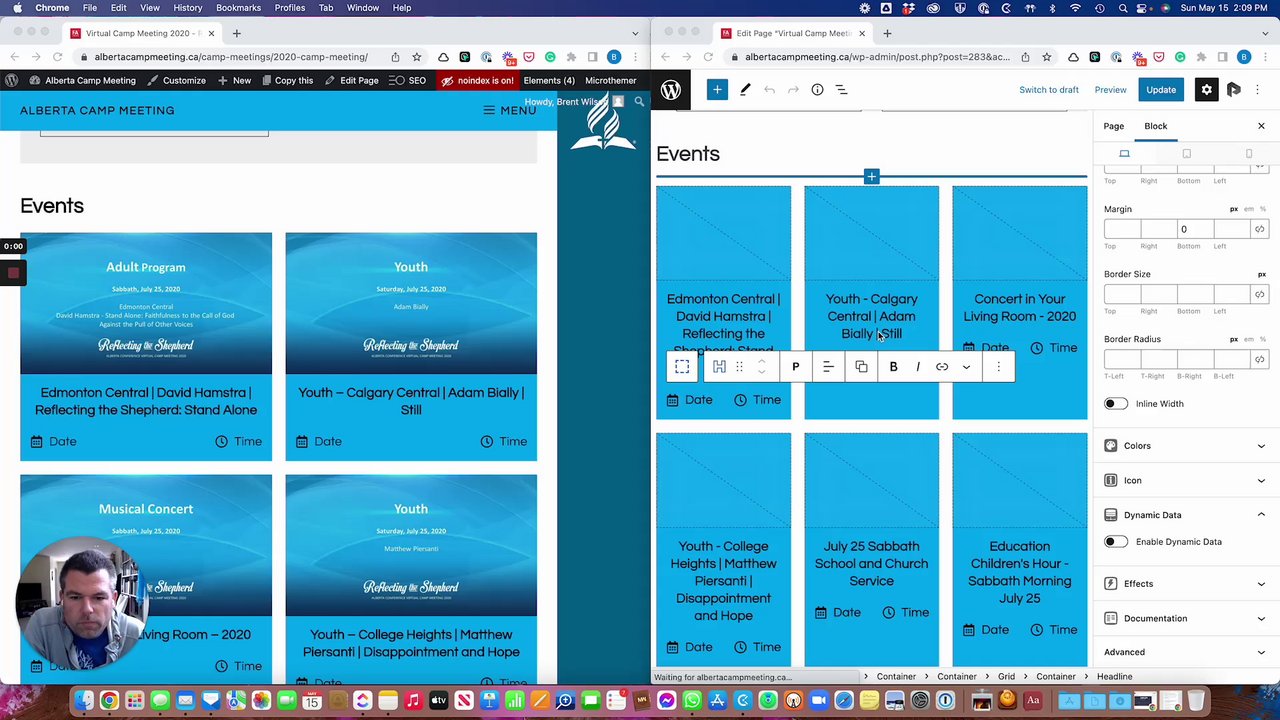1280x720 pixels.
Task: Insert a link via block toolbar
Action: tap(942, 367)
